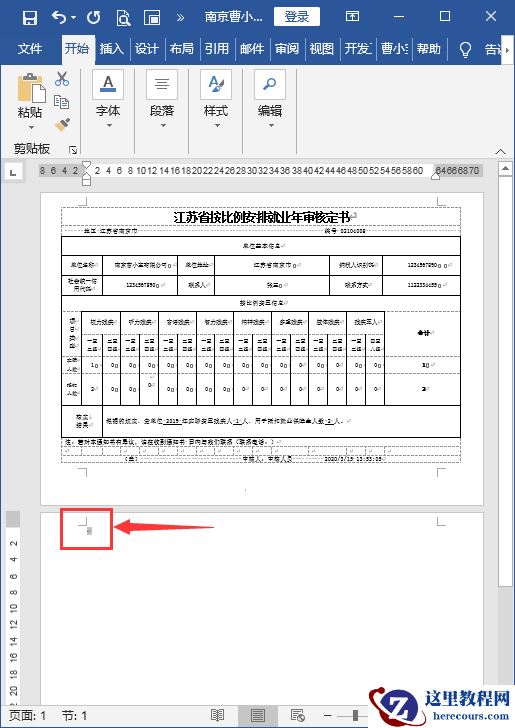Click the Undo arrow icon
The image size is (515, 728).
coord(59,18)
